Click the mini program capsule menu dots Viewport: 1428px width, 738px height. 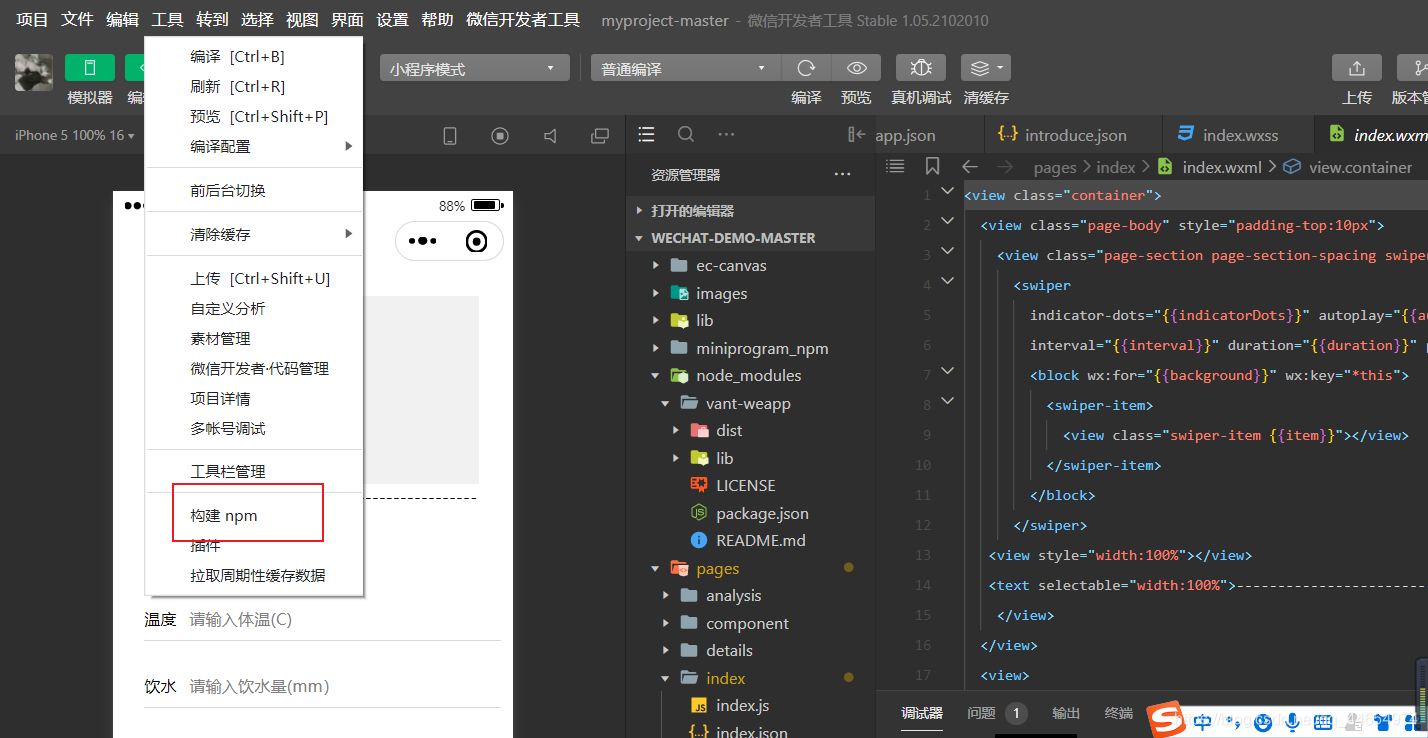pos(422,241)
